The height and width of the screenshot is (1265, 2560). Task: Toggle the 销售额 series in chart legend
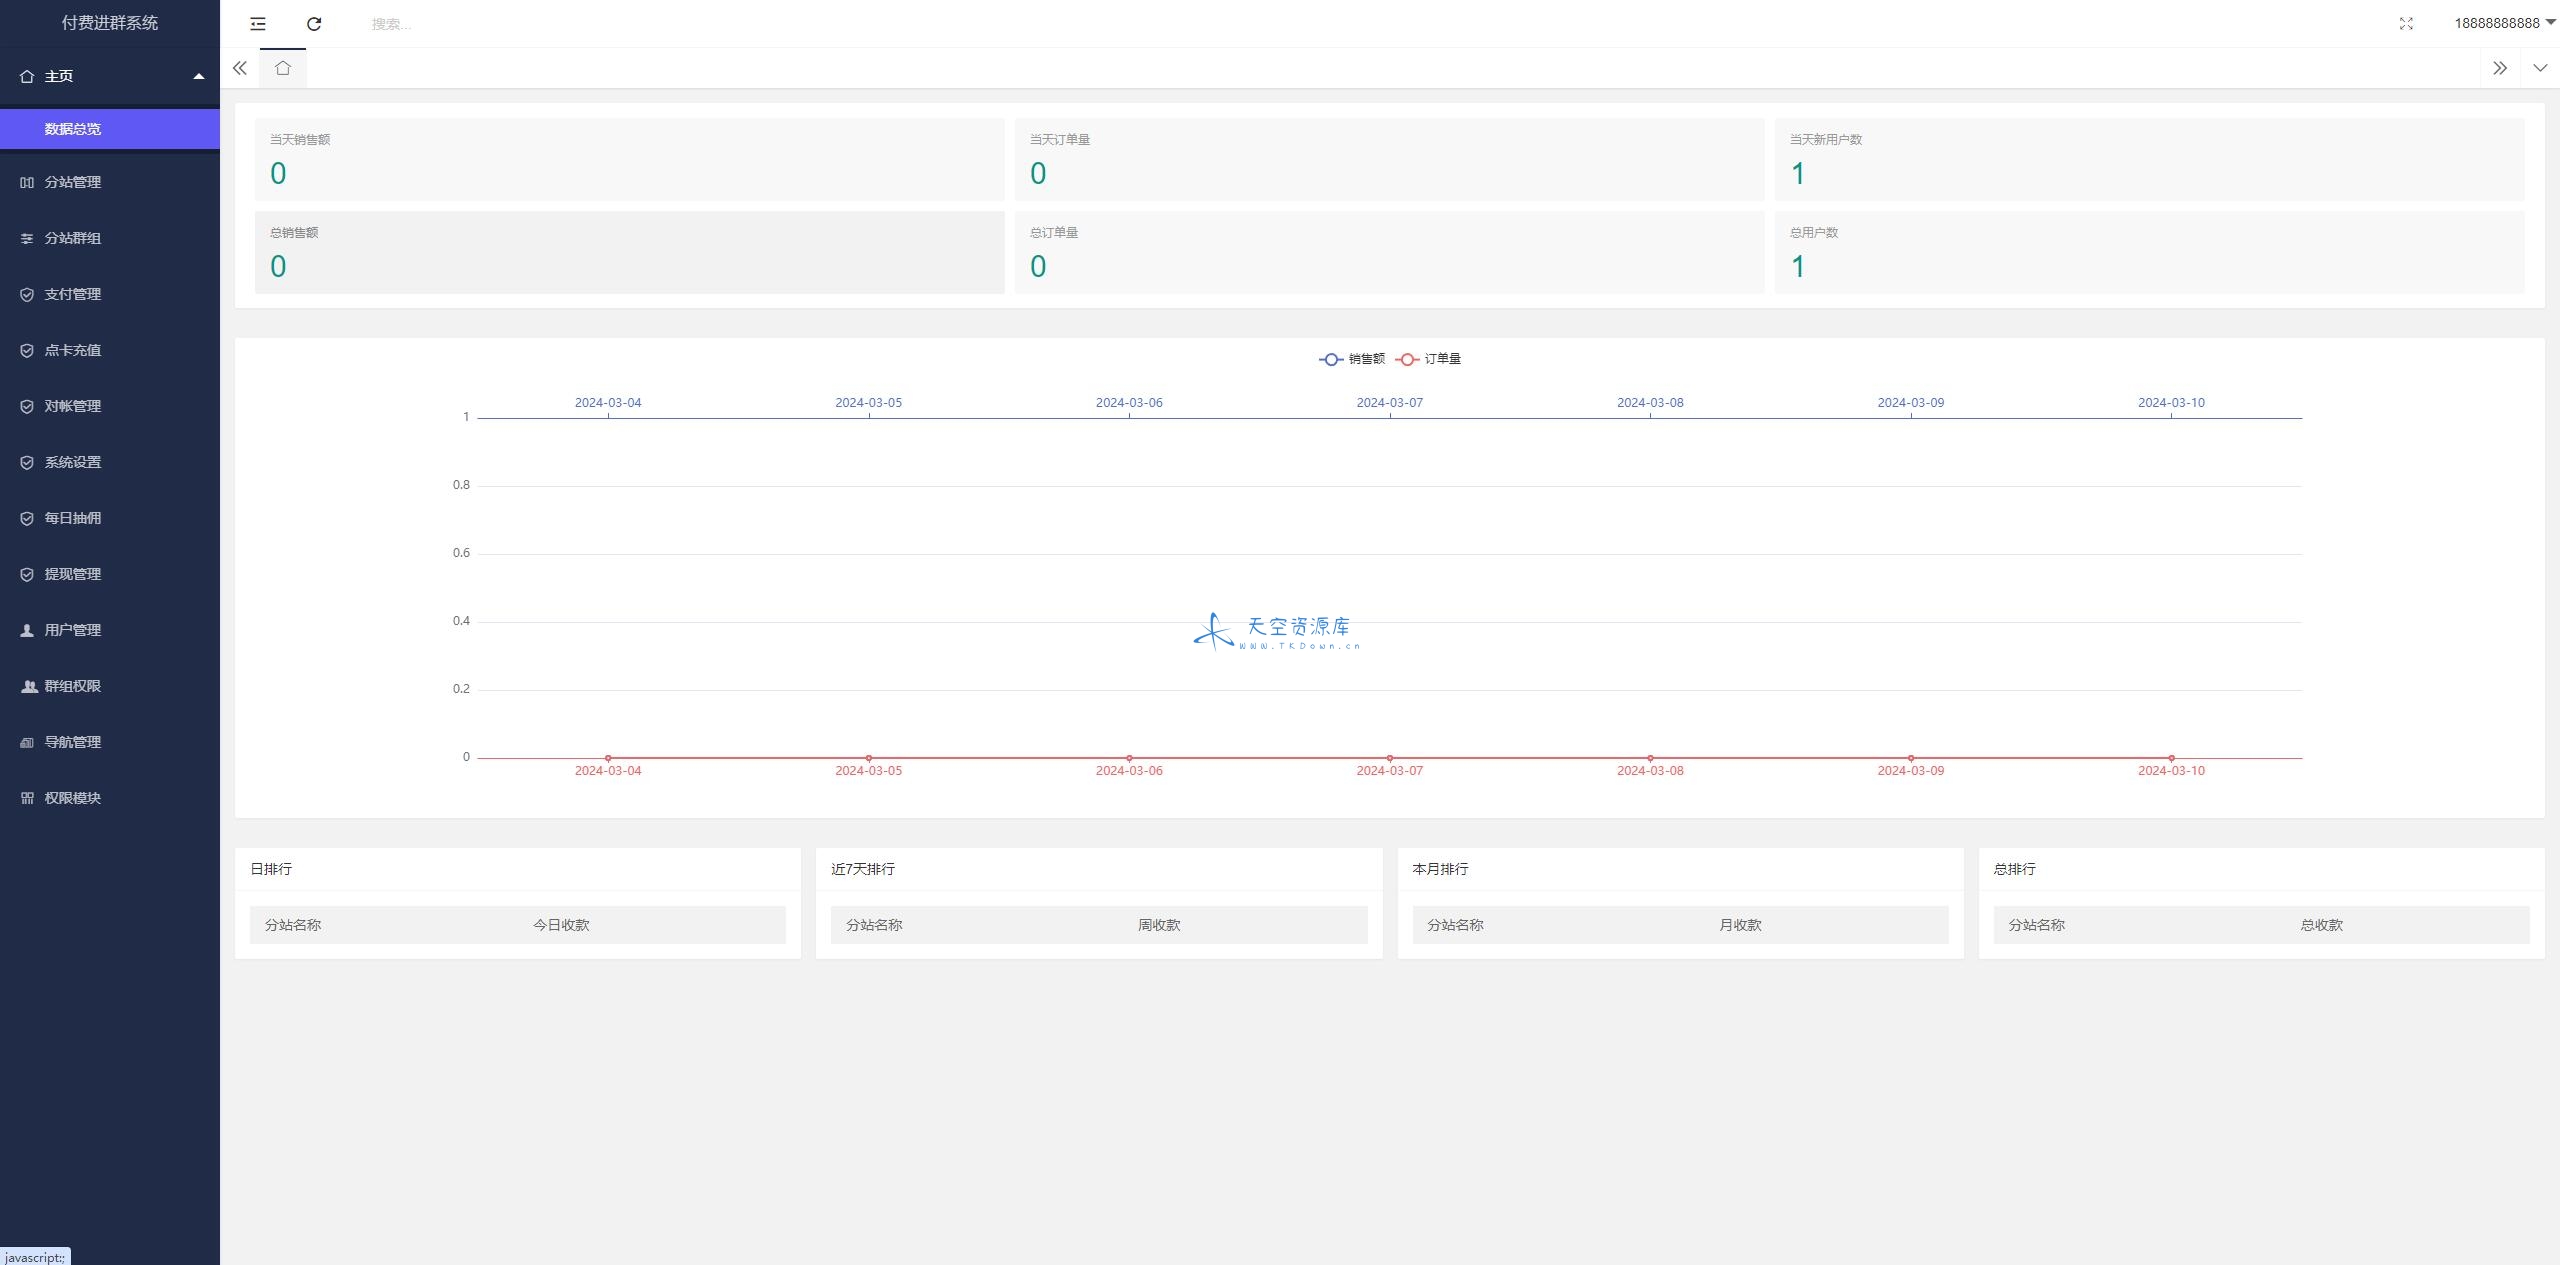[x=1352, y=359]
